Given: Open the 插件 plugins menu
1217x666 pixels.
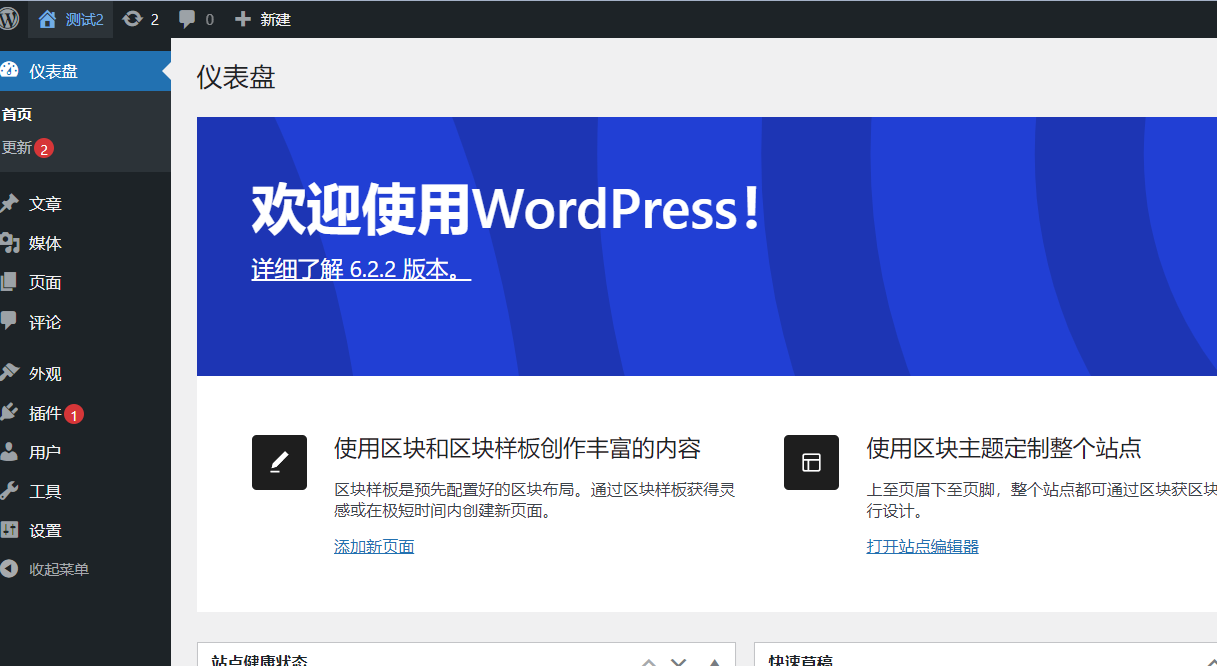Looking at the screenshot, I should click(x=45, y=413).
